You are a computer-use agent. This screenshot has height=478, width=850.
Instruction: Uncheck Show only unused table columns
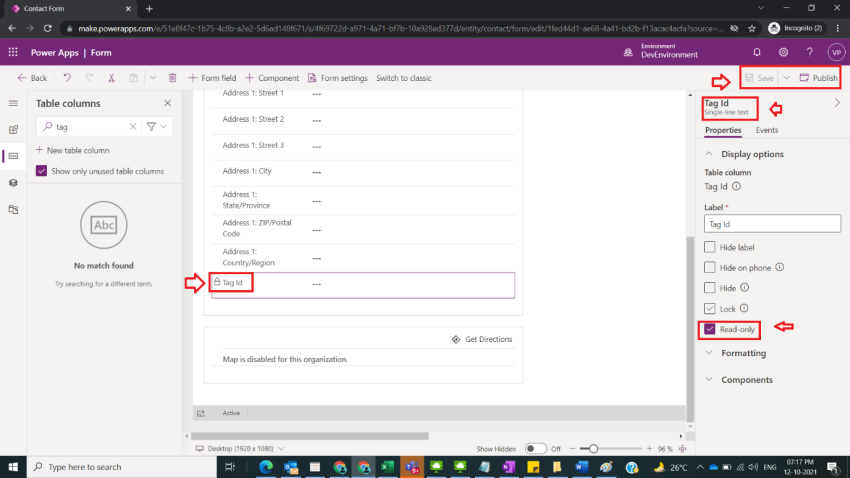41,171
